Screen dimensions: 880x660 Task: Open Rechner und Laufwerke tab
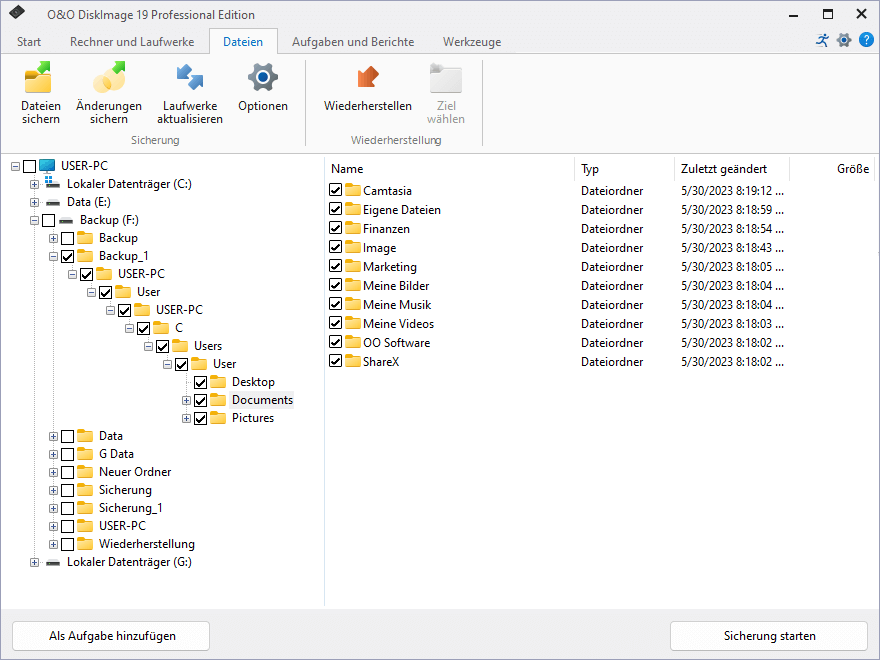132,42
